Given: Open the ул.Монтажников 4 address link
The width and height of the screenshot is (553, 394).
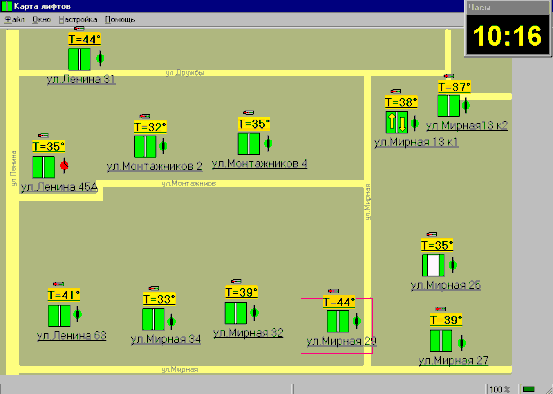Looking at the screenshot, I should point(259,164).
